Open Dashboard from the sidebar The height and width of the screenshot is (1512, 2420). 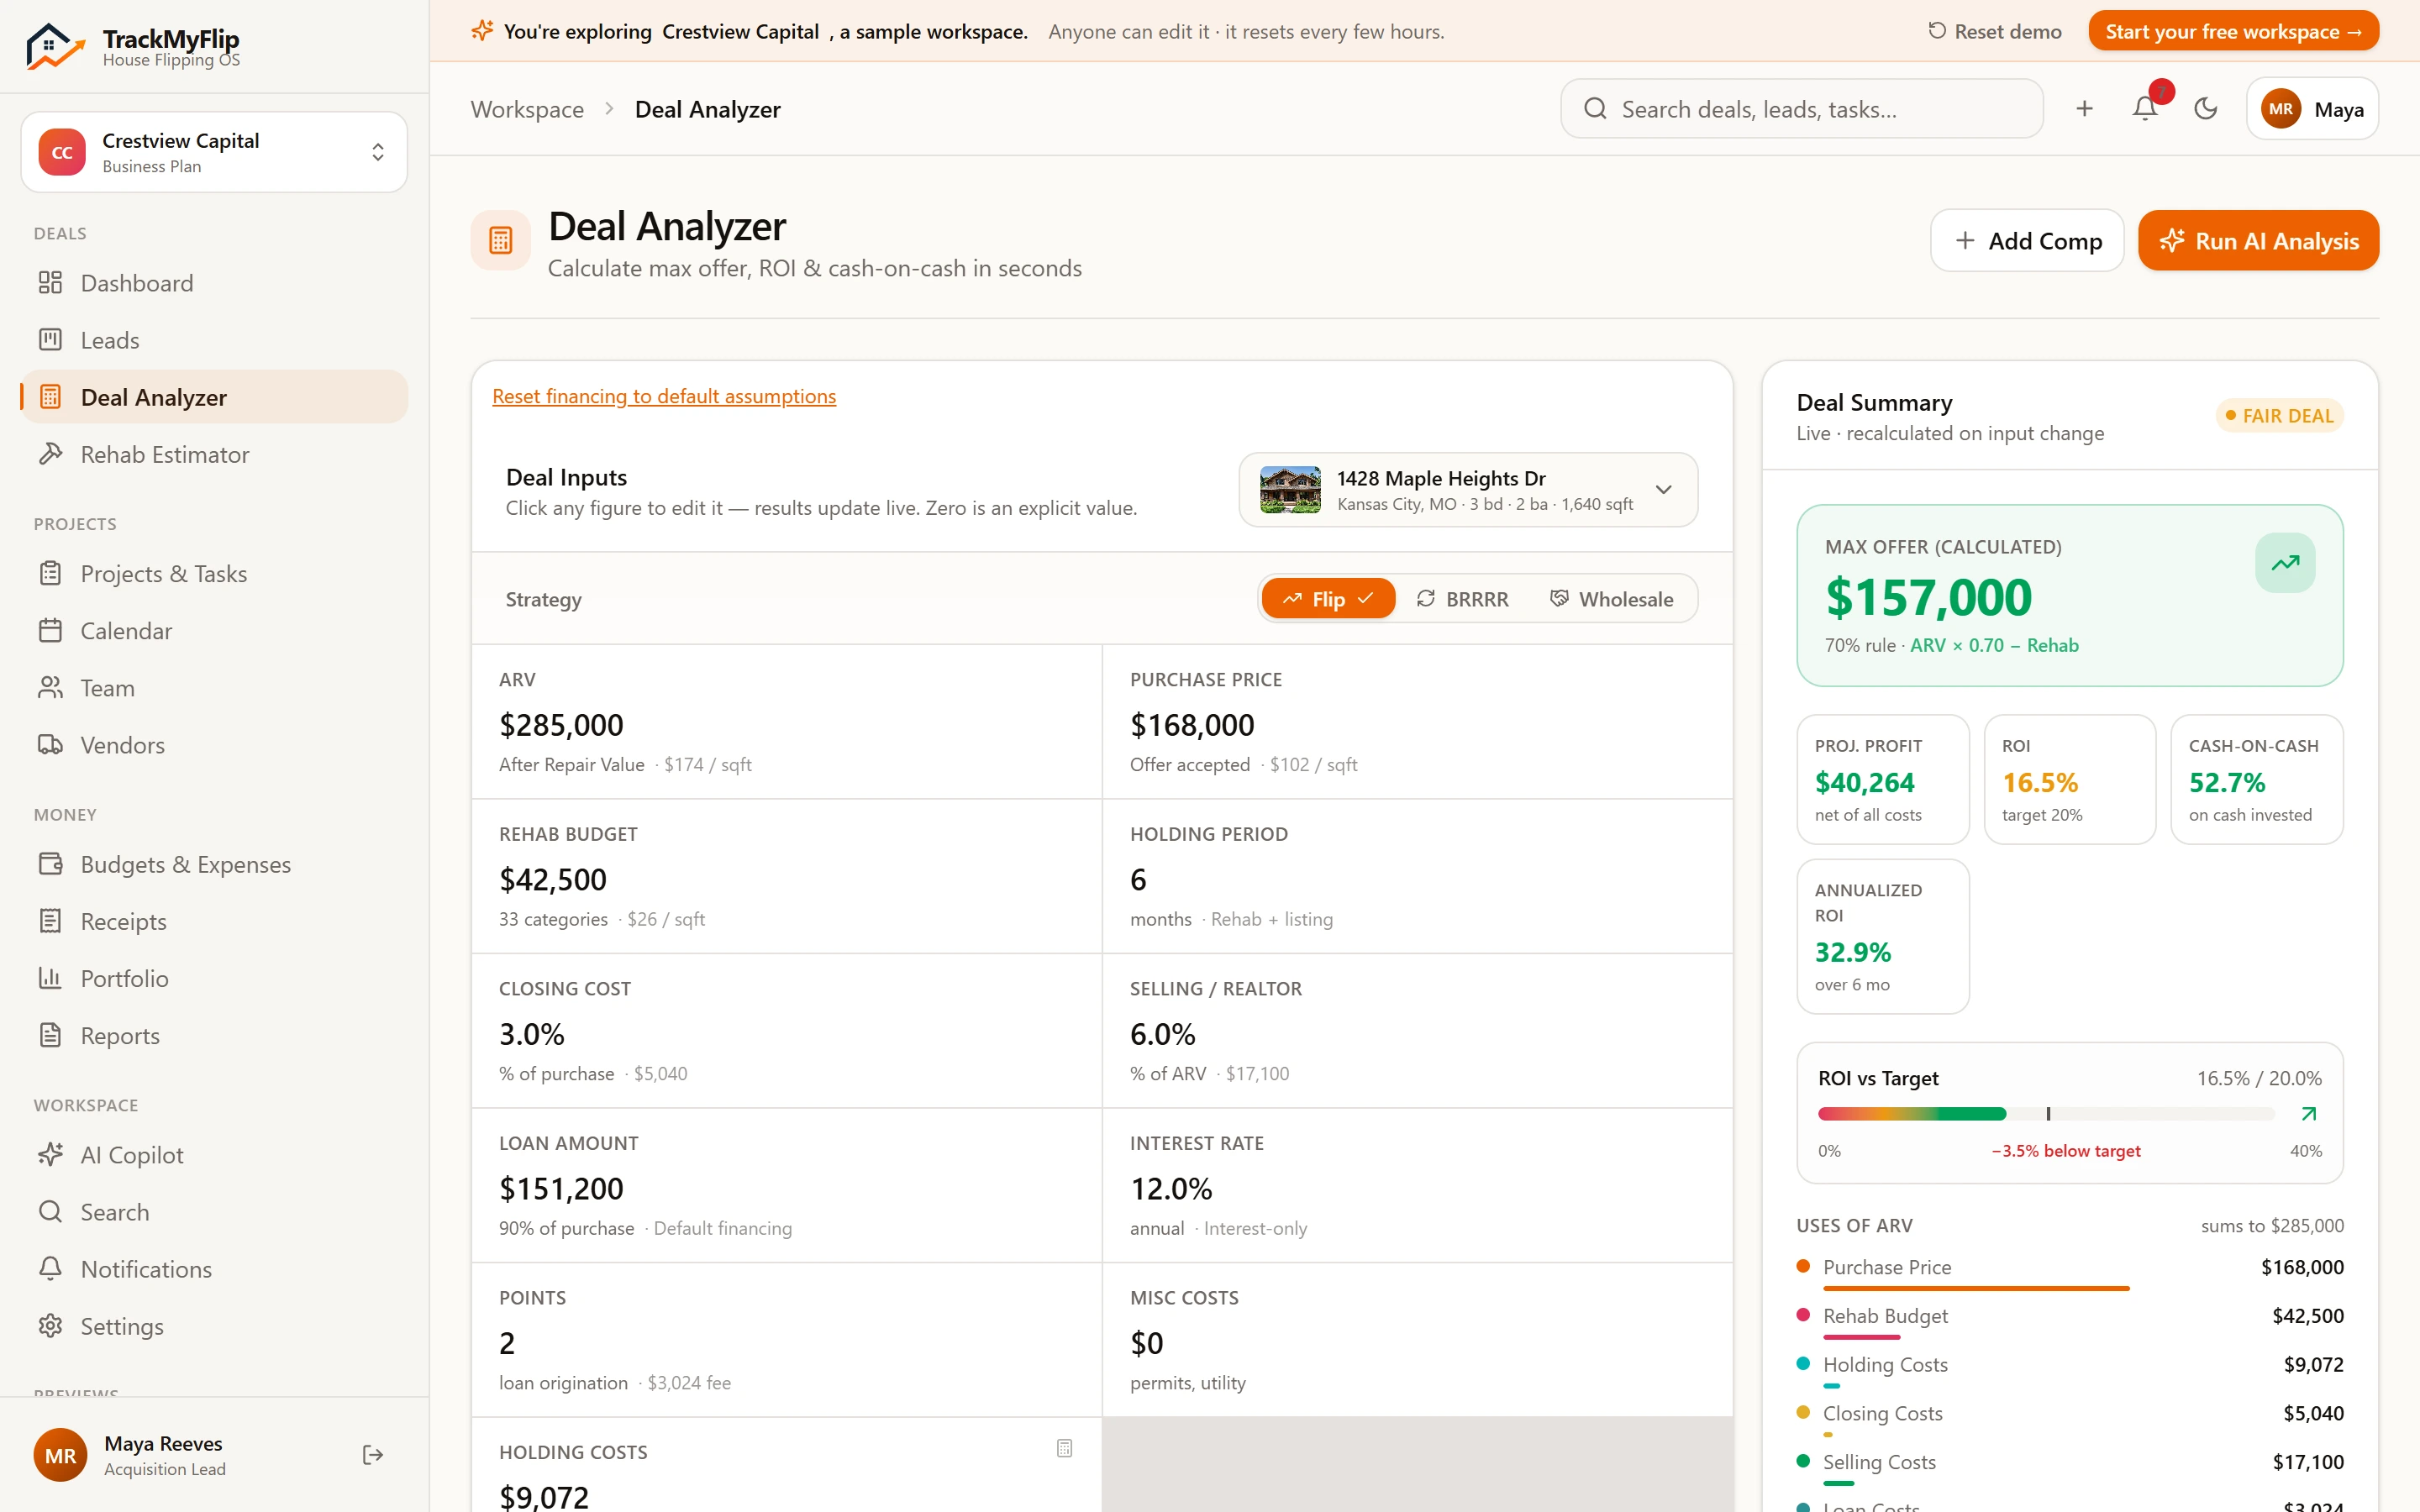[214, 283]
